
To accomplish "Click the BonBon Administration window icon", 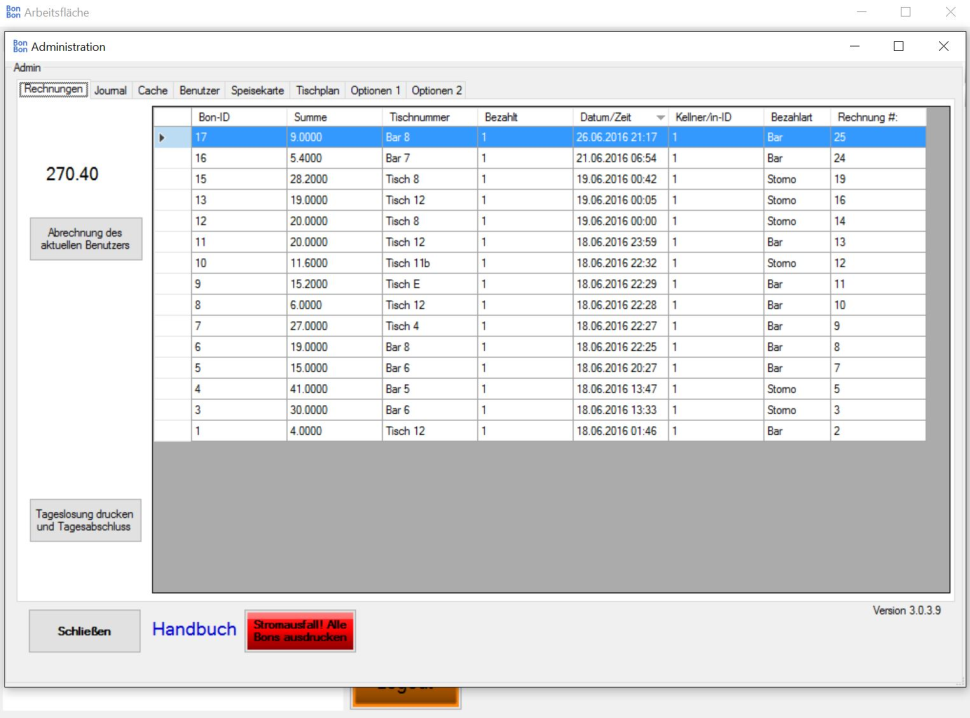I will 20,46.
